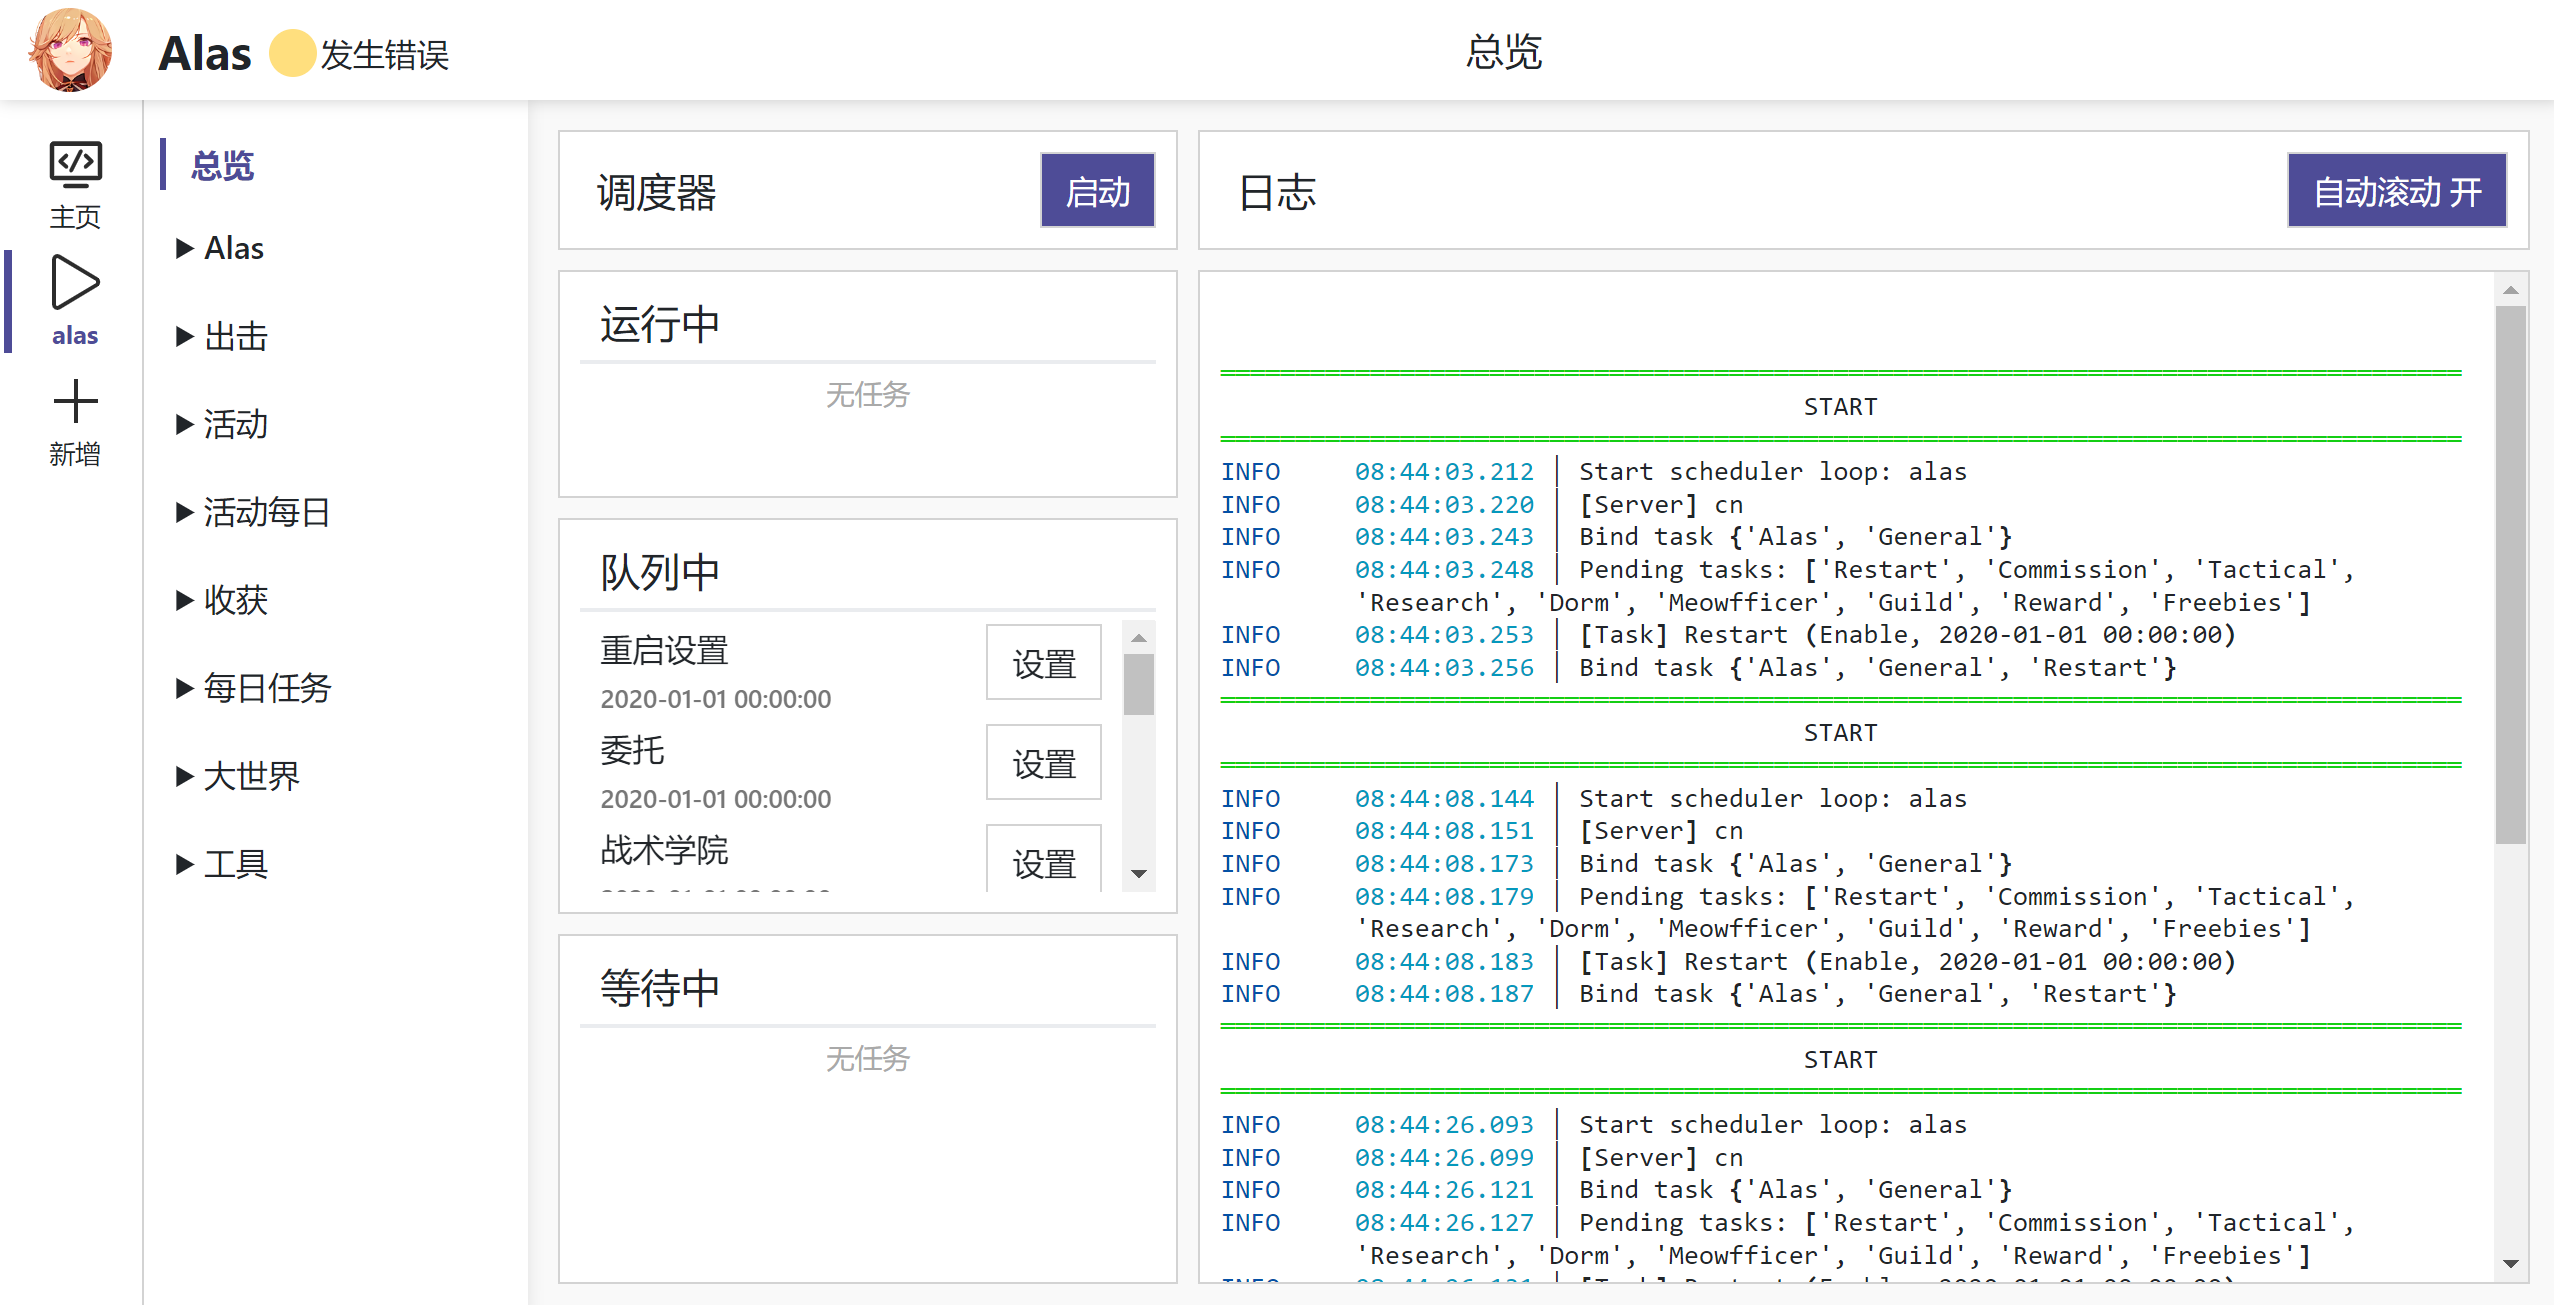
Task: Select 总览 in the navigation panel
Action: (221, 165)
